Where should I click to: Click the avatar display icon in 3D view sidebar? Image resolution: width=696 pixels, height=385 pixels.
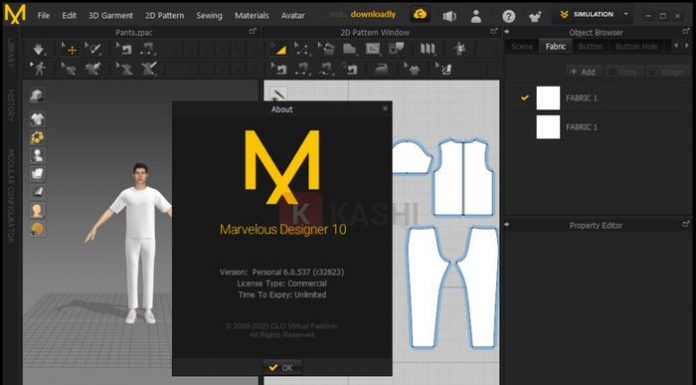point(37,155)
